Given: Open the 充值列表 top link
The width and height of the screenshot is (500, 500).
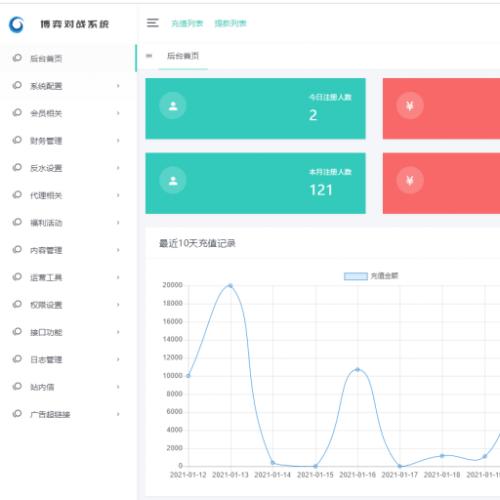Looking at the screenshot, I should tap(187, 23).
